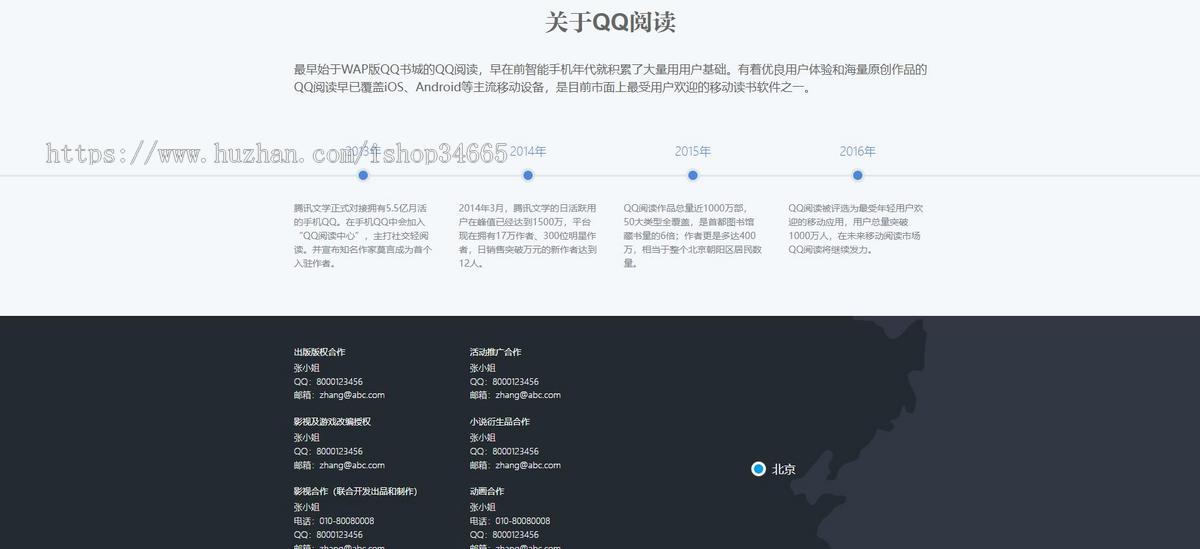Image resolution: width=1200 pixels, height=549 pixels.
Task: Open the email address under 影视及游戏改编授权
Action: 352,465
